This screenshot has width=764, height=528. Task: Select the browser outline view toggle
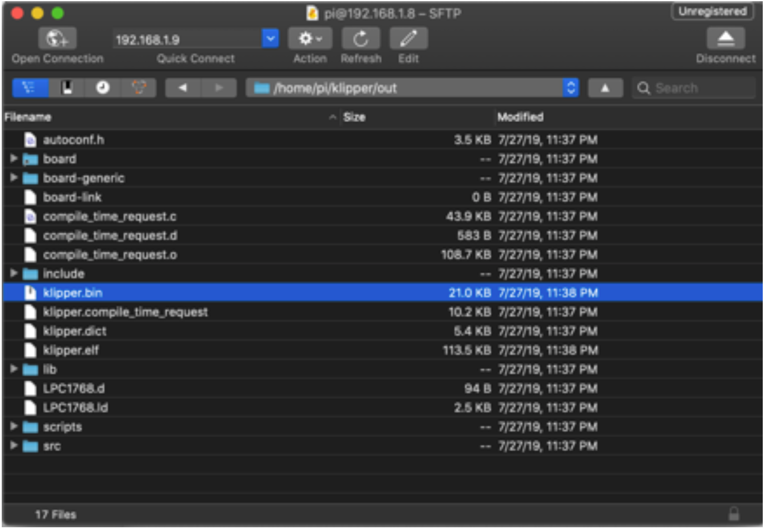coord(29,88)
